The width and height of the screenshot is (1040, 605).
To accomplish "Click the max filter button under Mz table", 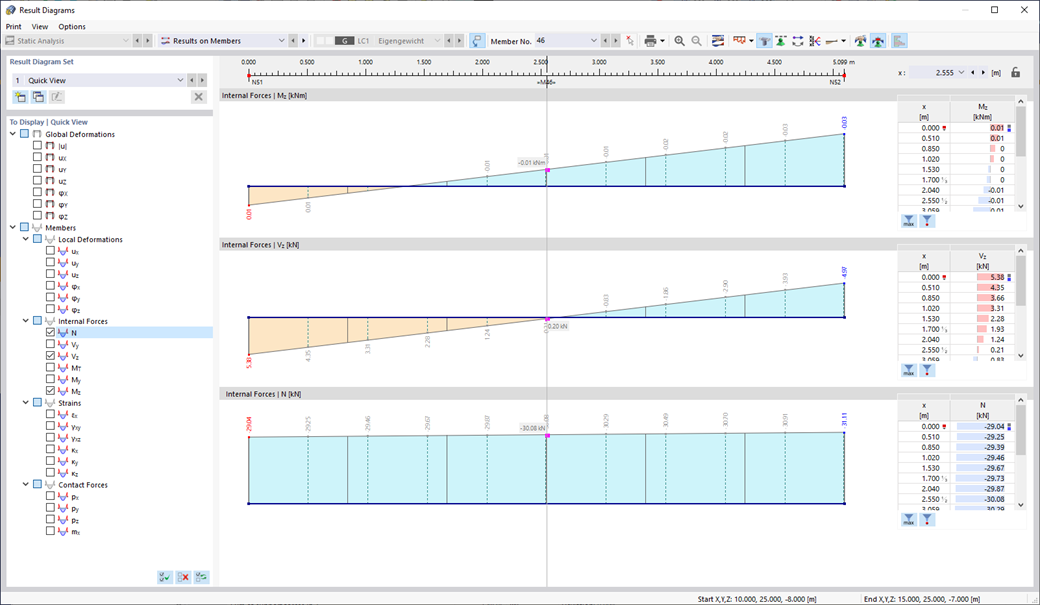I will click(908, 220).
